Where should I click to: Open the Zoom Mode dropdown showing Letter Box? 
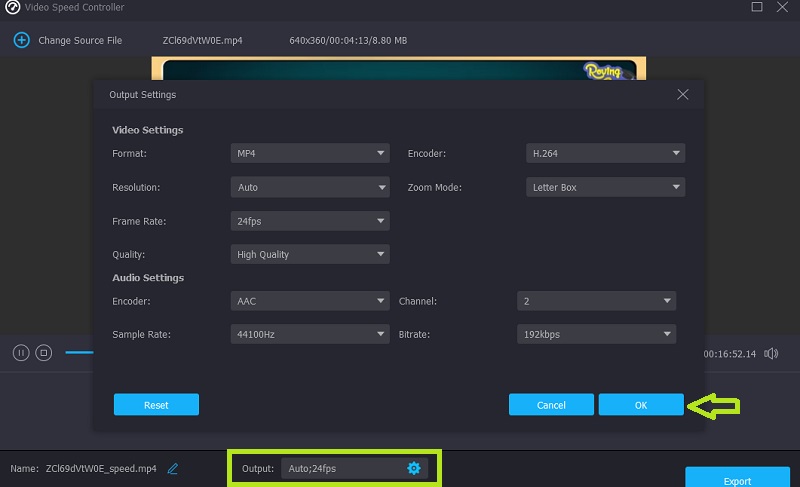click(605, 187)
